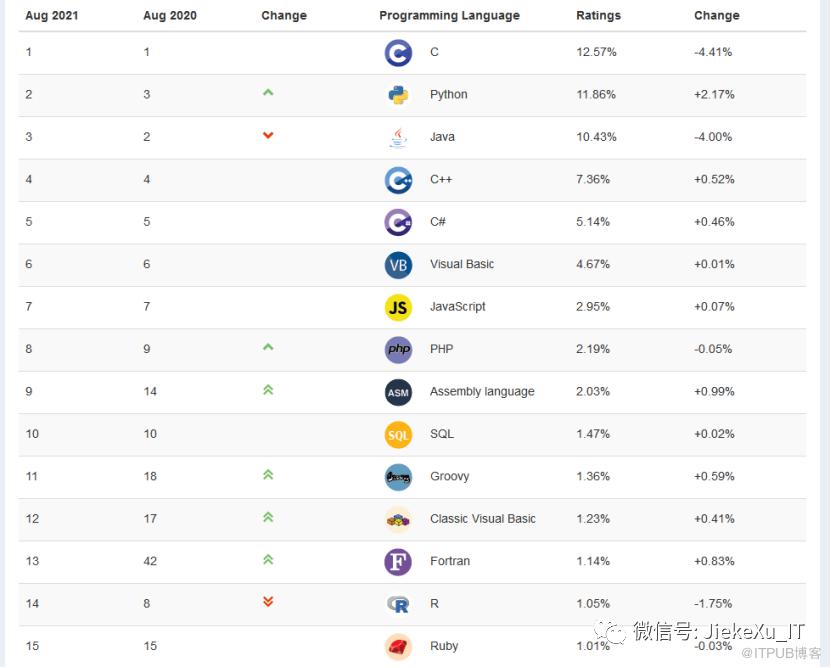Click the red down arrow for Java
The width and height of the screenshot is (831, 668).
pos(268,136)
